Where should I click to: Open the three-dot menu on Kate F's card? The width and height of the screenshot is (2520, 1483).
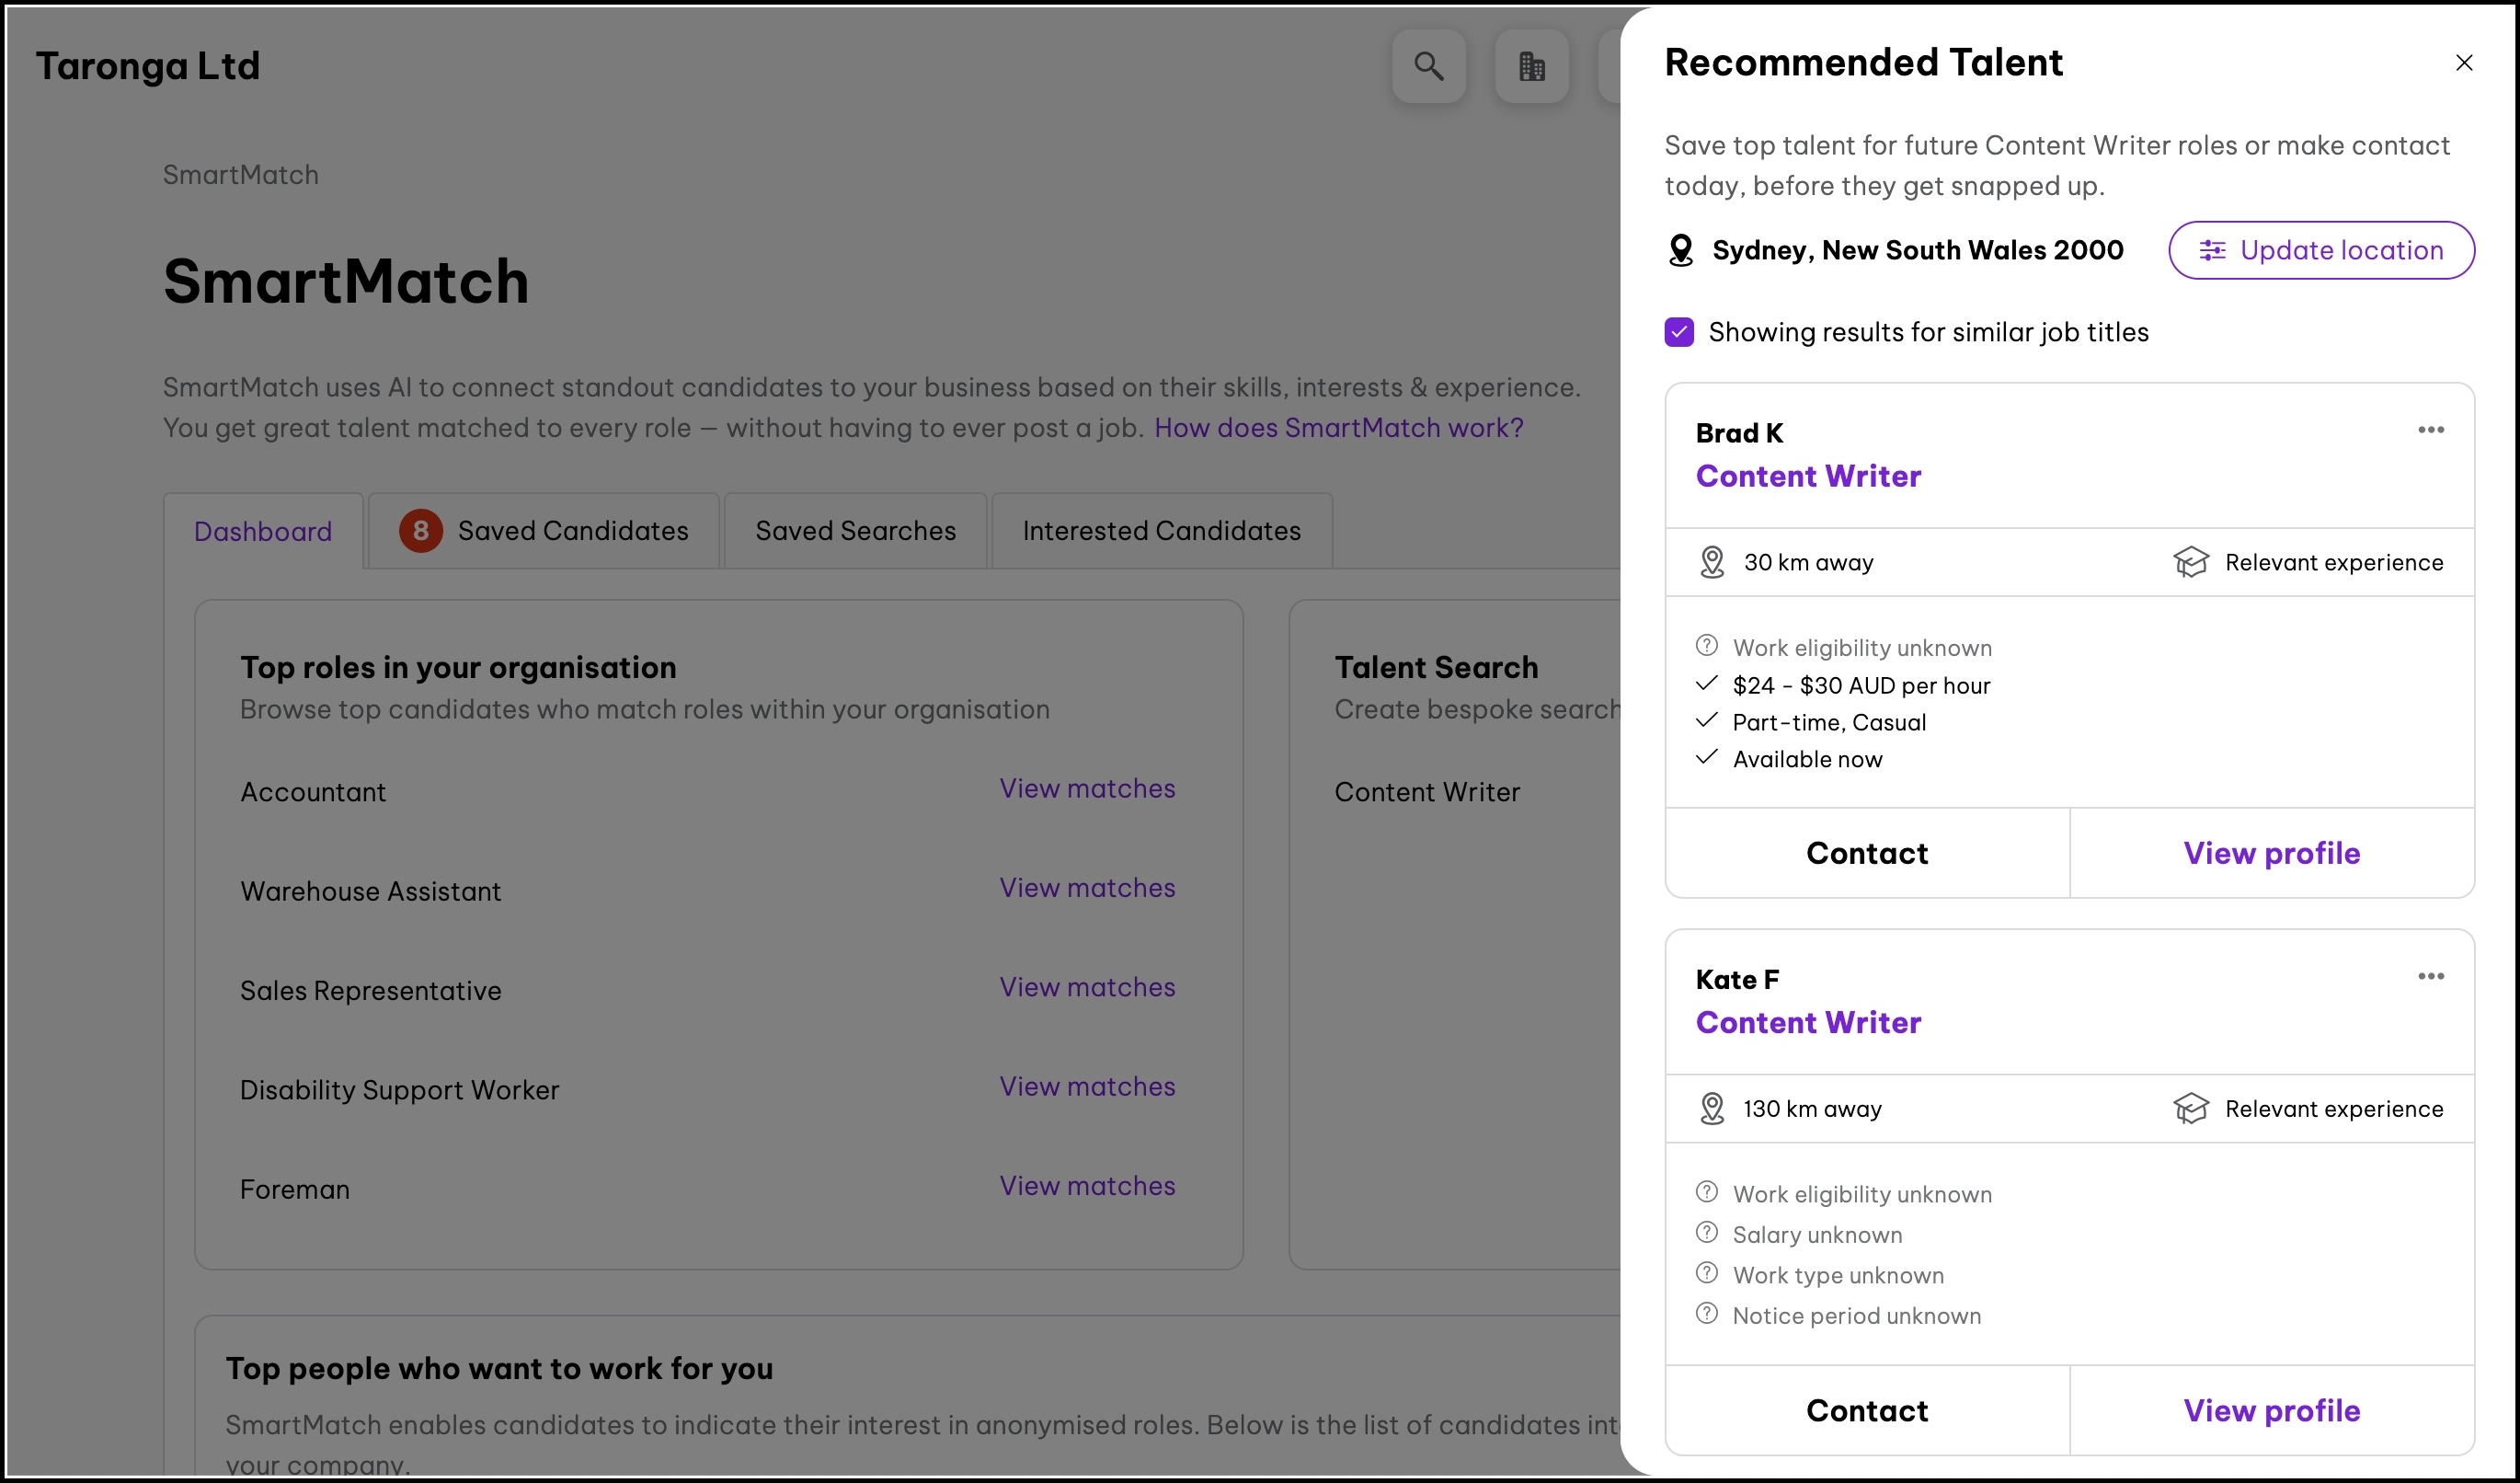[x=2430, y=976]
